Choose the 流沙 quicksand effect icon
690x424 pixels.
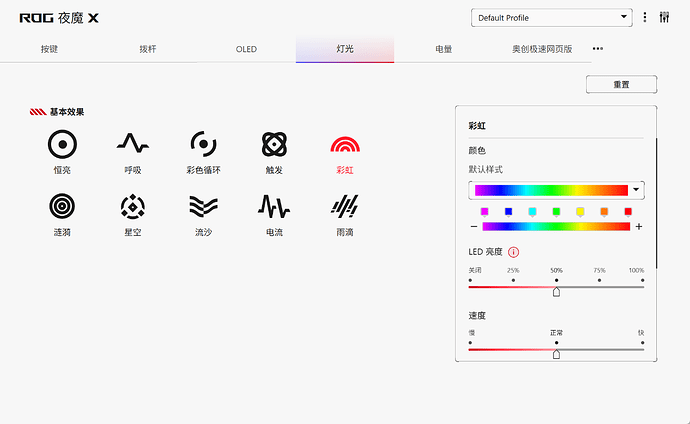click(203, 206)
